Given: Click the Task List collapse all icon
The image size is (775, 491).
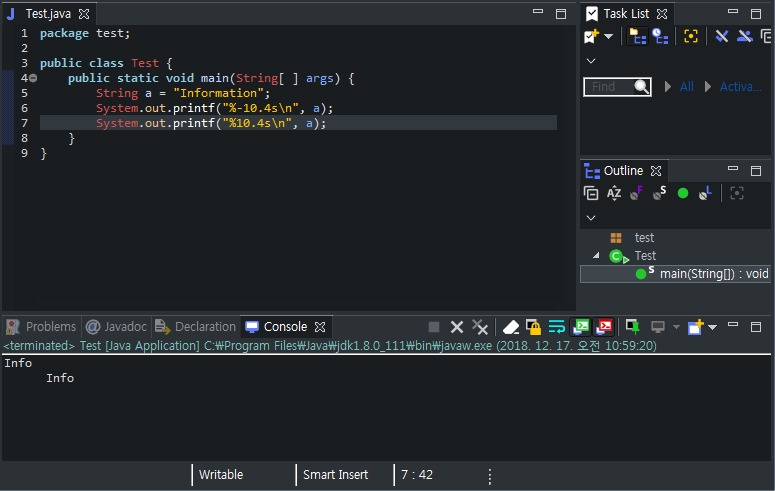Looking at the screenshot, I should pos(767,36).
